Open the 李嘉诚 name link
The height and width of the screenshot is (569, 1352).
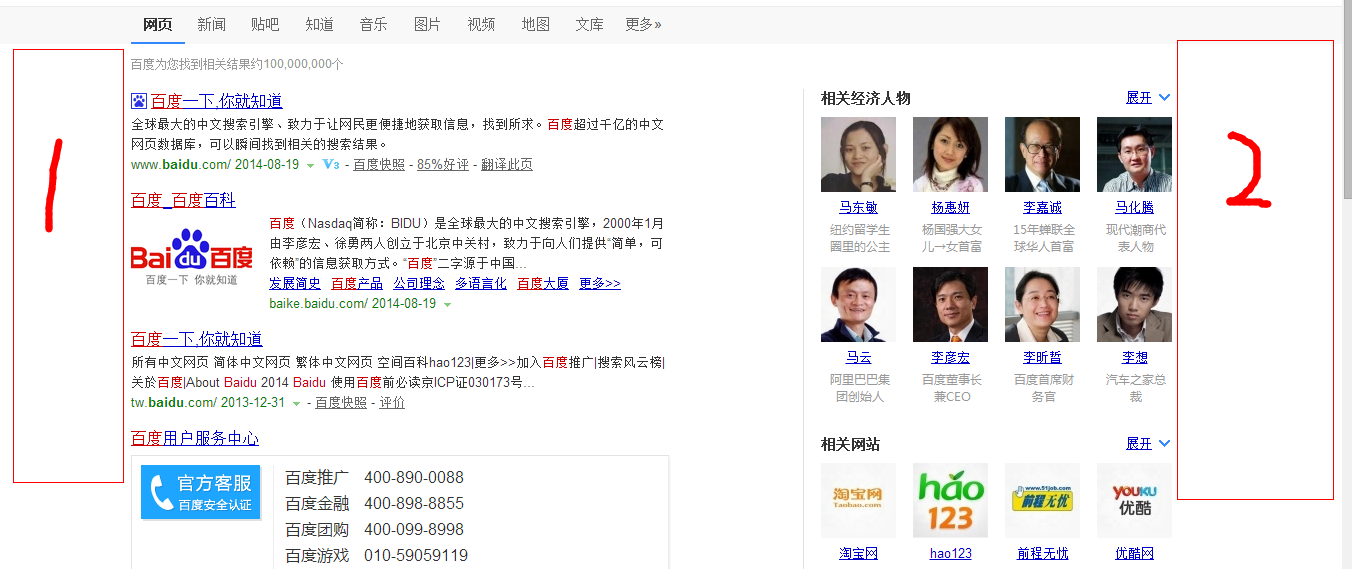(1042, 208)
